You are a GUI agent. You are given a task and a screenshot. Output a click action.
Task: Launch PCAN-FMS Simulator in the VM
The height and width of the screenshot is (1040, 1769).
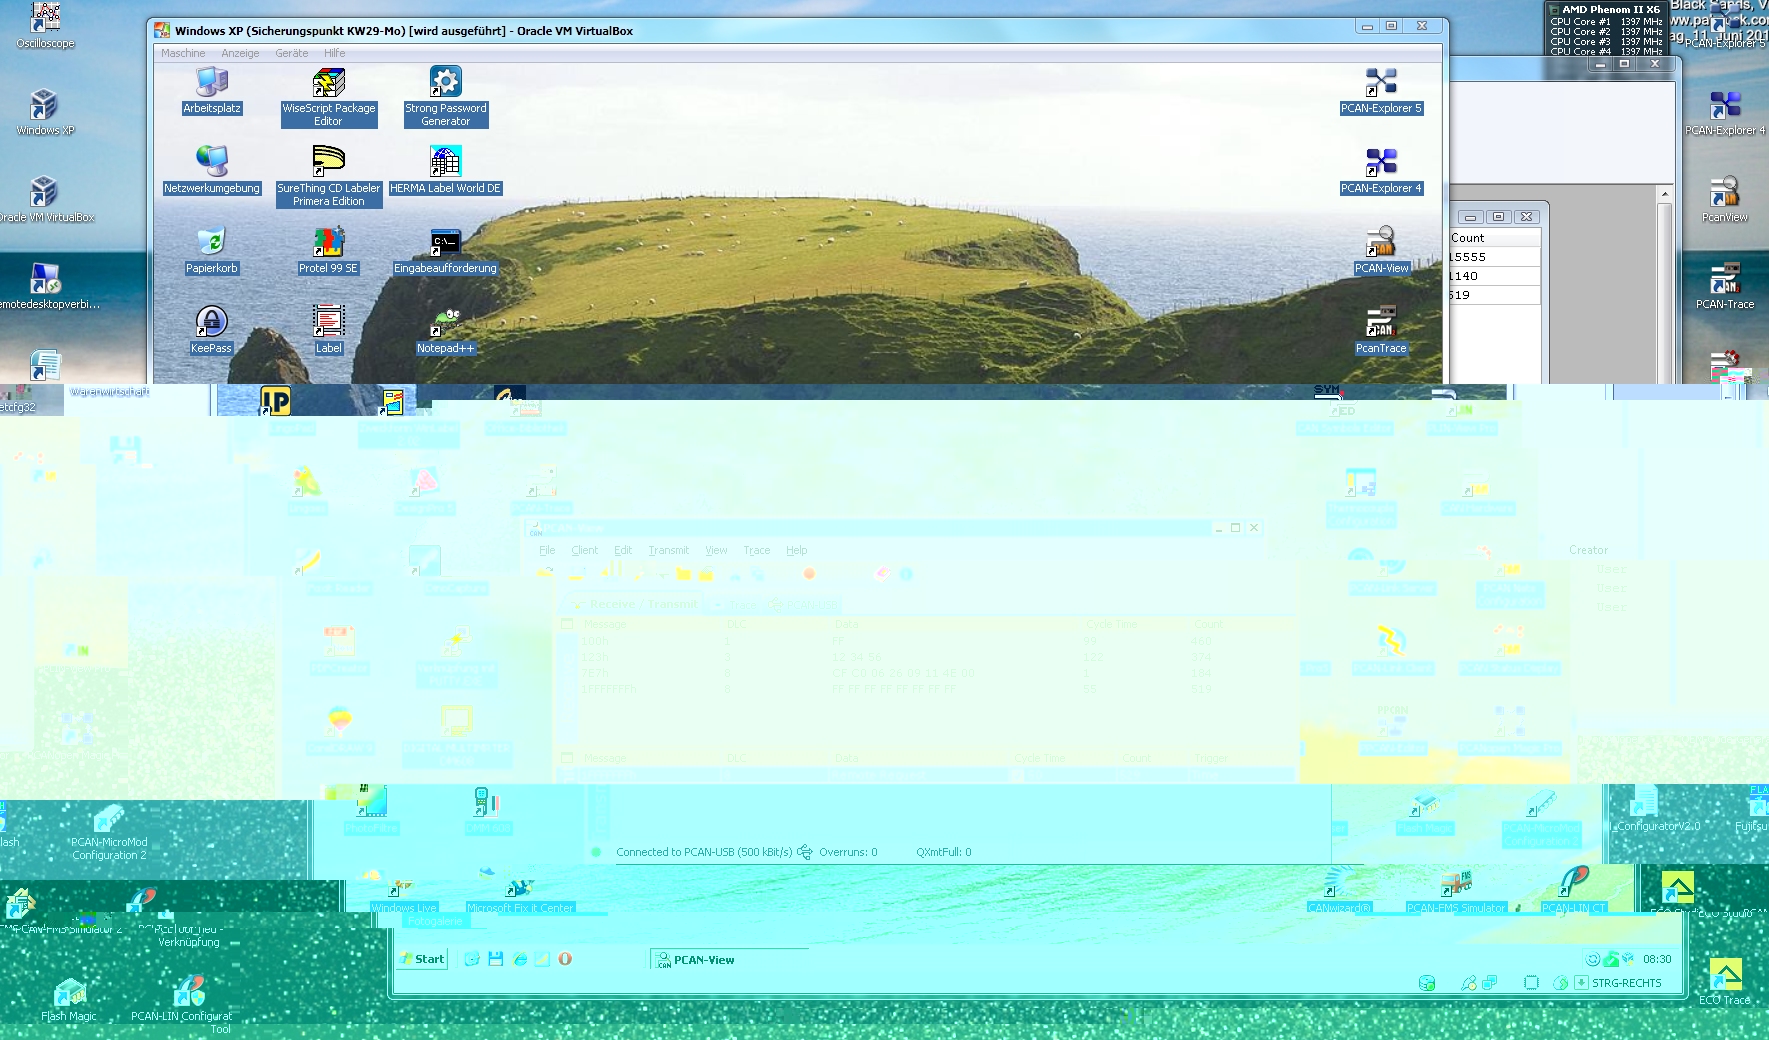pos(1456,891)
